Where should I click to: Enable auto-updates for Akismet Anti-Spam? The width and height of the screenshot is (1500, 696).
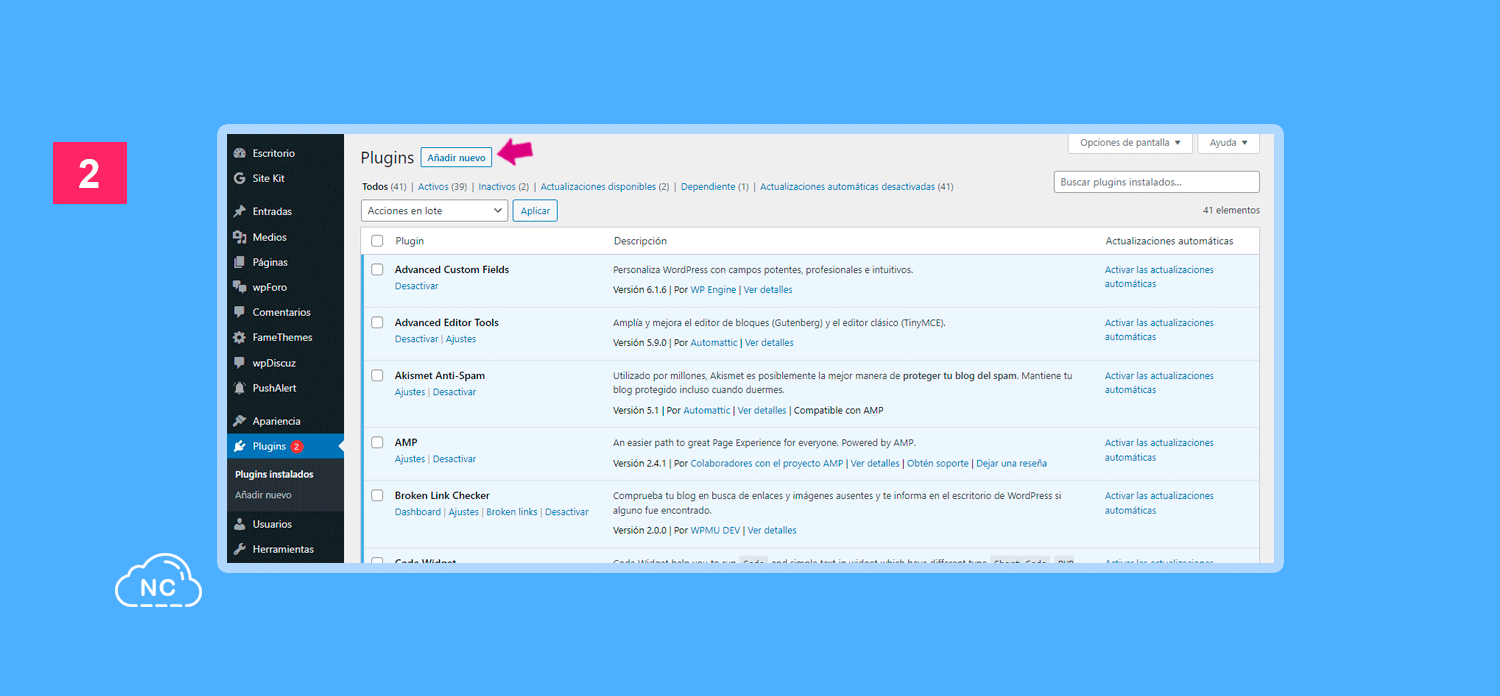(1159, 383)
